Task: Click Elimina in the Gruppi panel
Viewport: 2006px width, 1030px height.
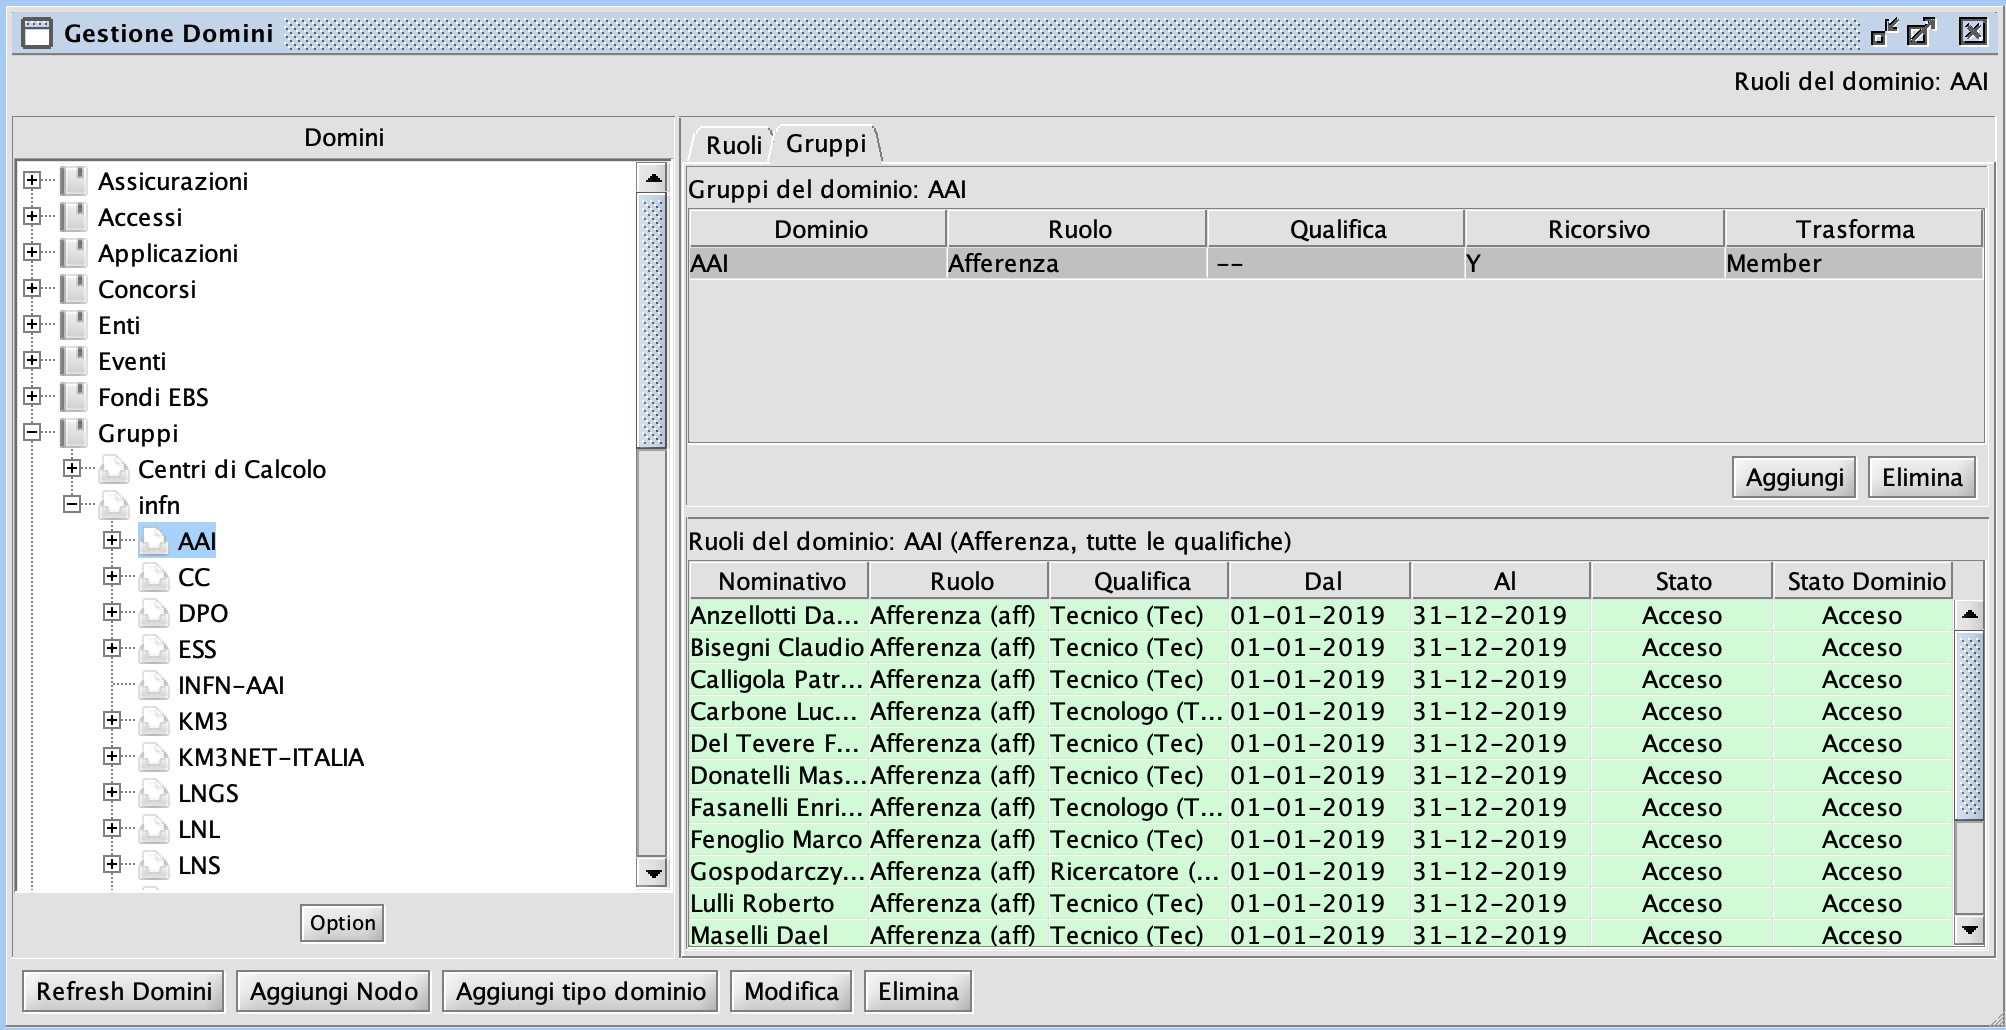Action: (x=1922, y=477)
